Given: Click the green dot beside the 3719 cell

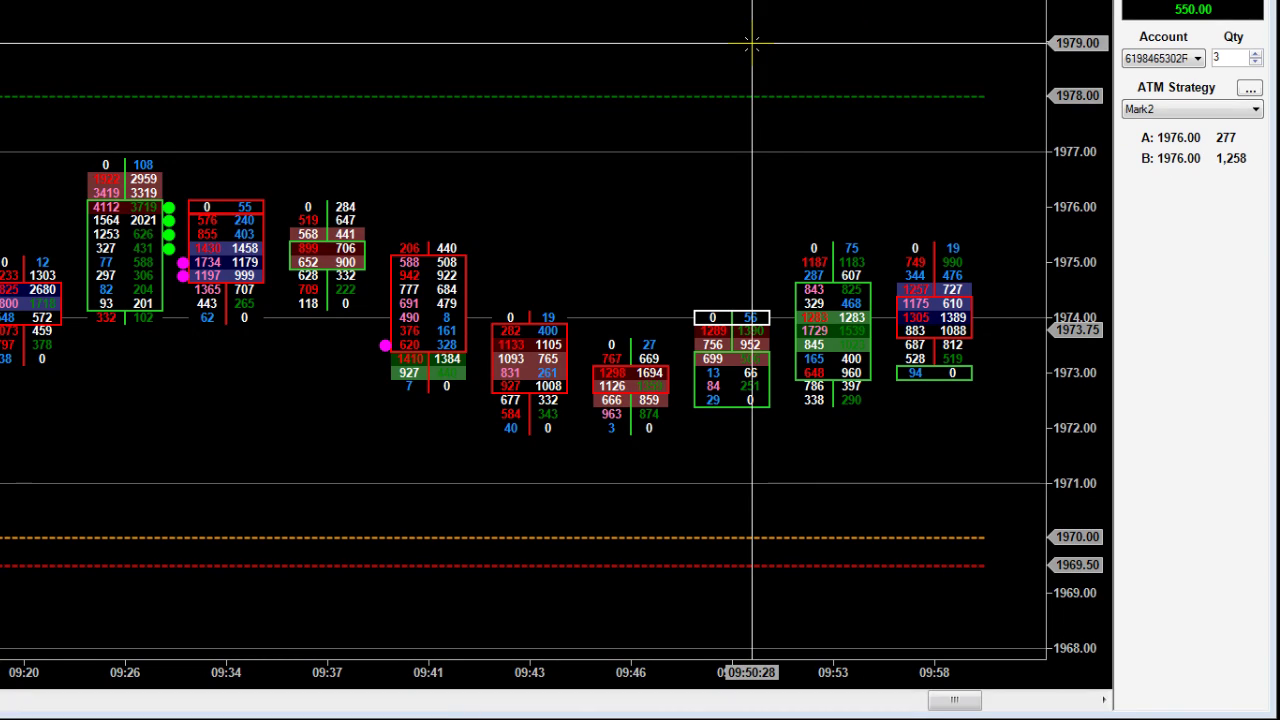Looking at the screenshot, I should 169,208.
